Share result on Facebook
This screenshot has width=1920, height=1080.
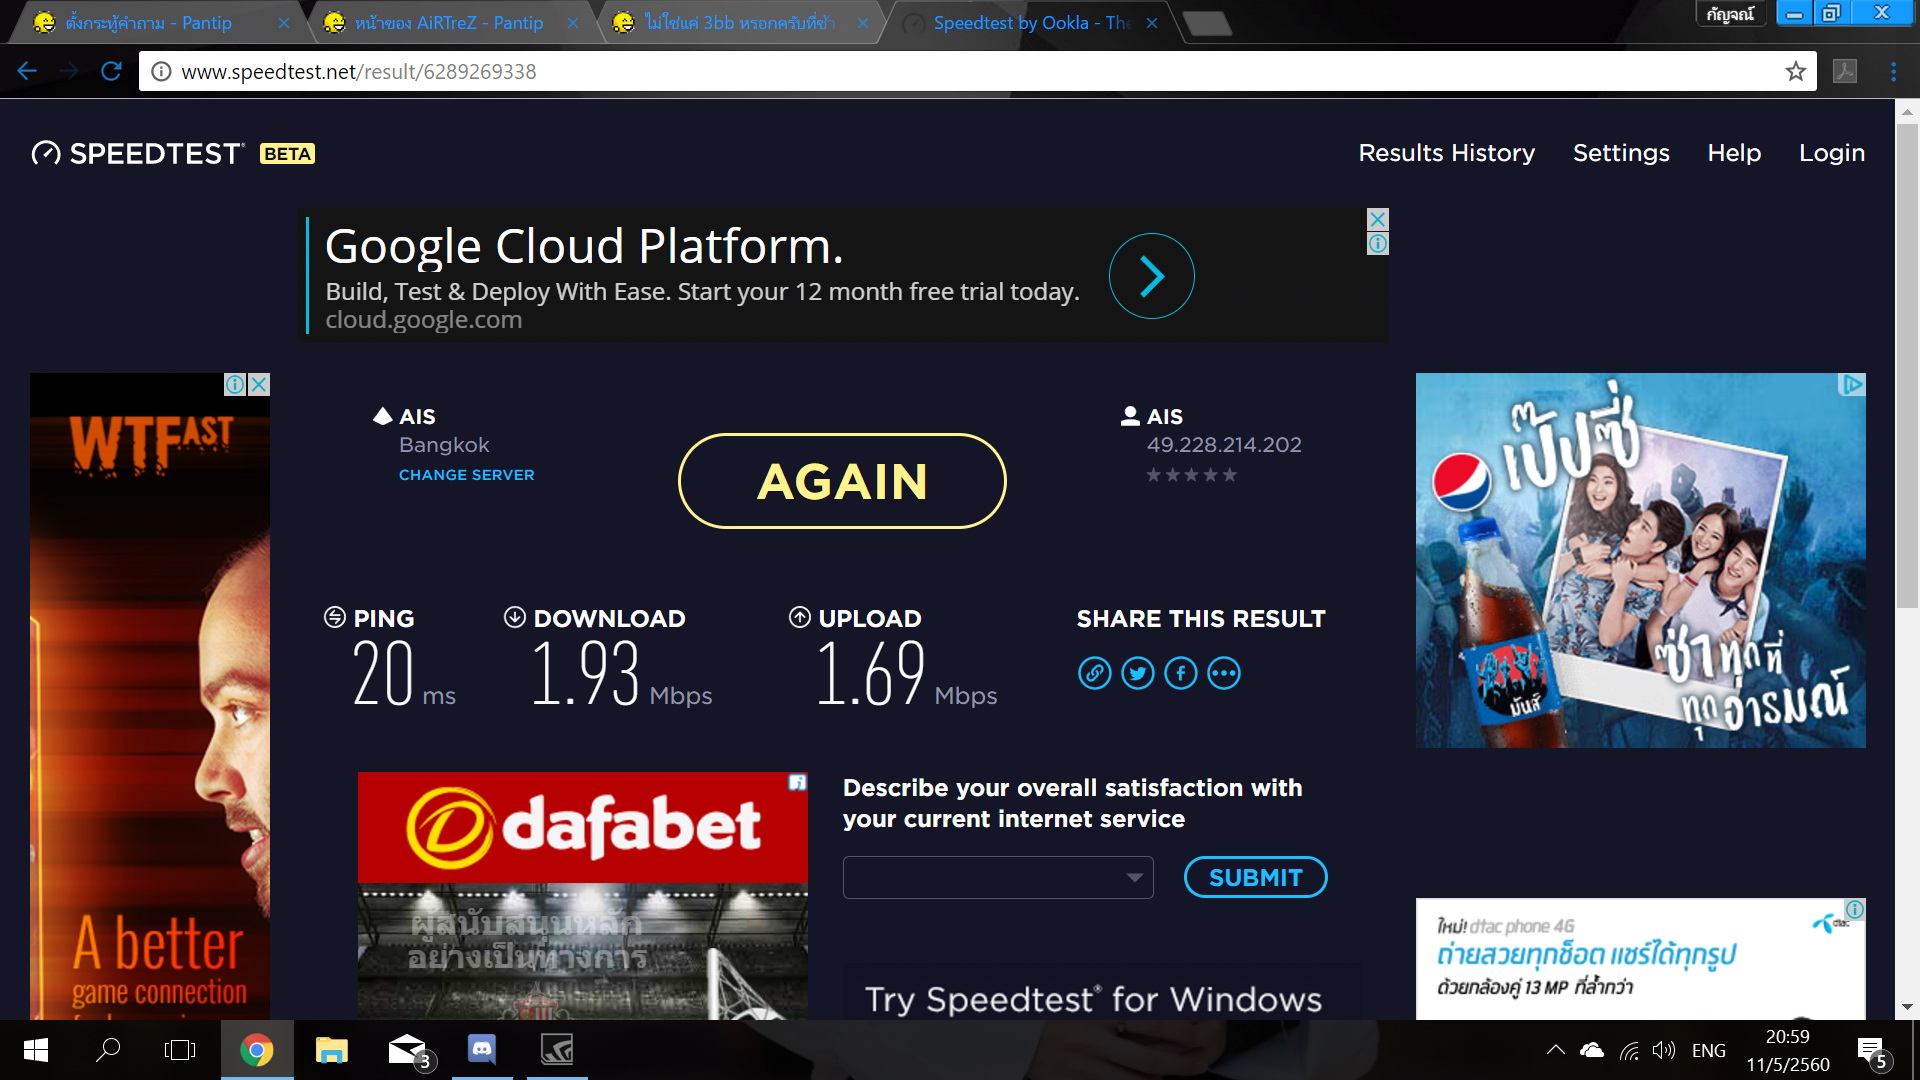(1180, 673)
